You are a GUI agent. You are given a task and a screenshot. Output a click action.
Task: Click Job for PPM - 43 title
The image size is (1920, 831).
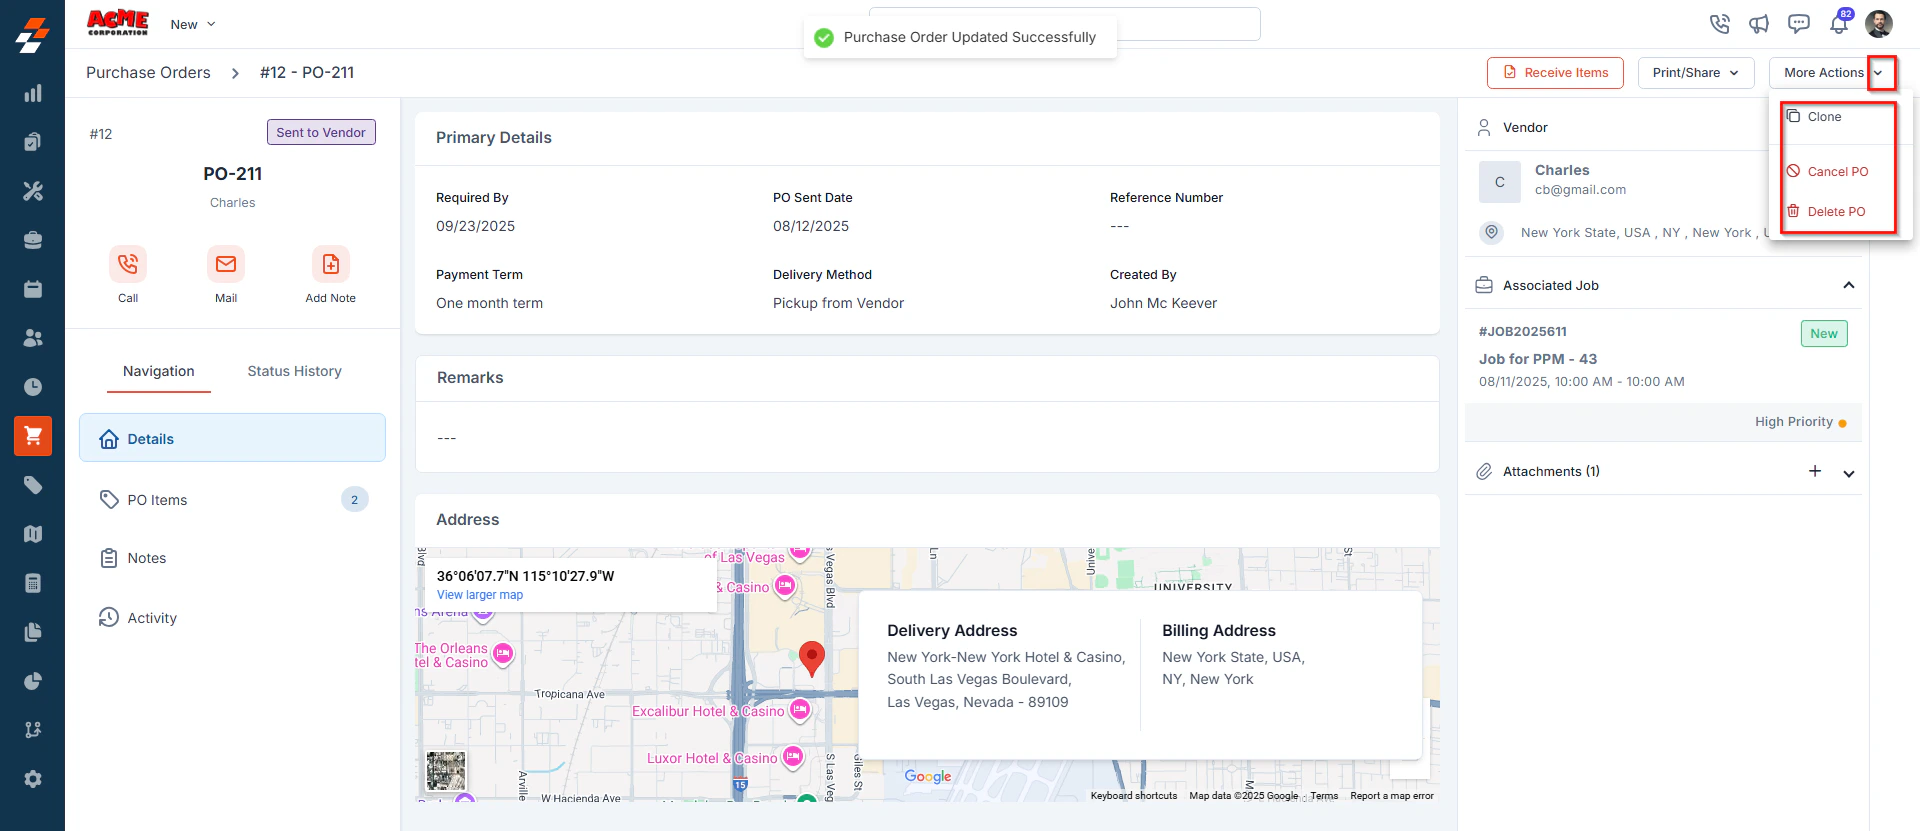[x=1538, y=359]
